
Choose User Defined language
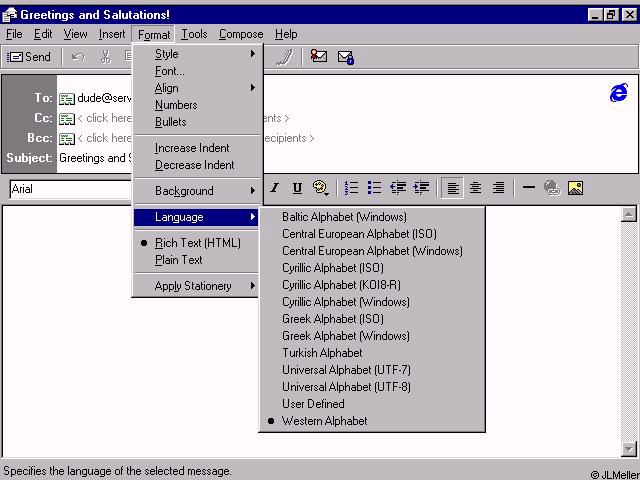point(372,404)
